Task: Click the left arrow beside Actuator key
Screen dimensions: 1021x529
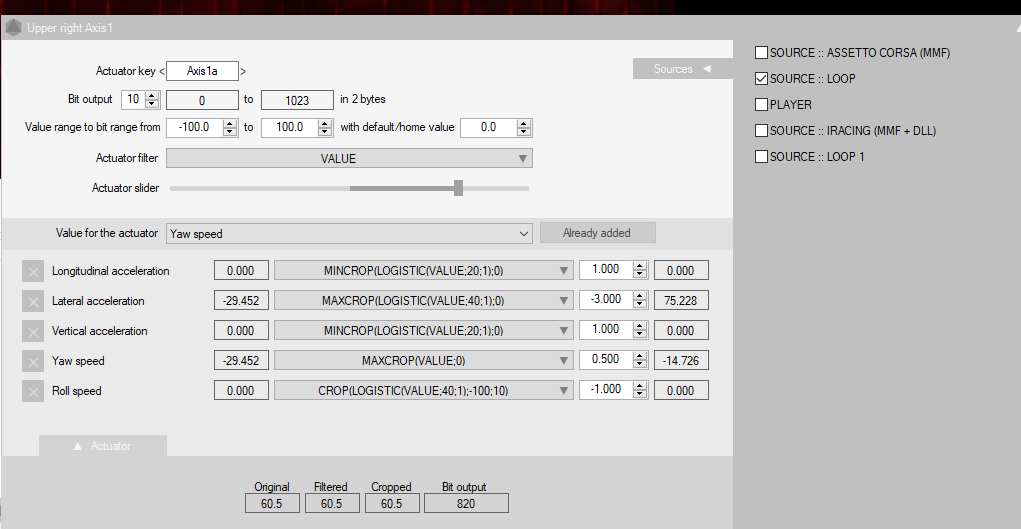Action: [163, 71]
